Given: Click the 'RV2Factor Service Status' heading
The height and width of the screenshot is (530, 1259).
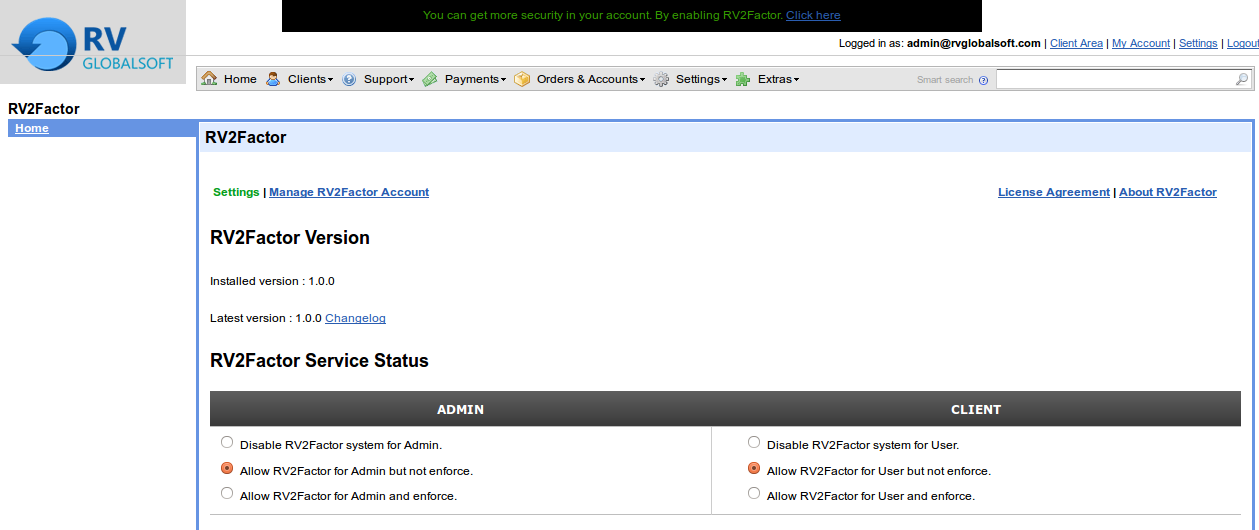Looking at the screenshot, I should [319, 361].
